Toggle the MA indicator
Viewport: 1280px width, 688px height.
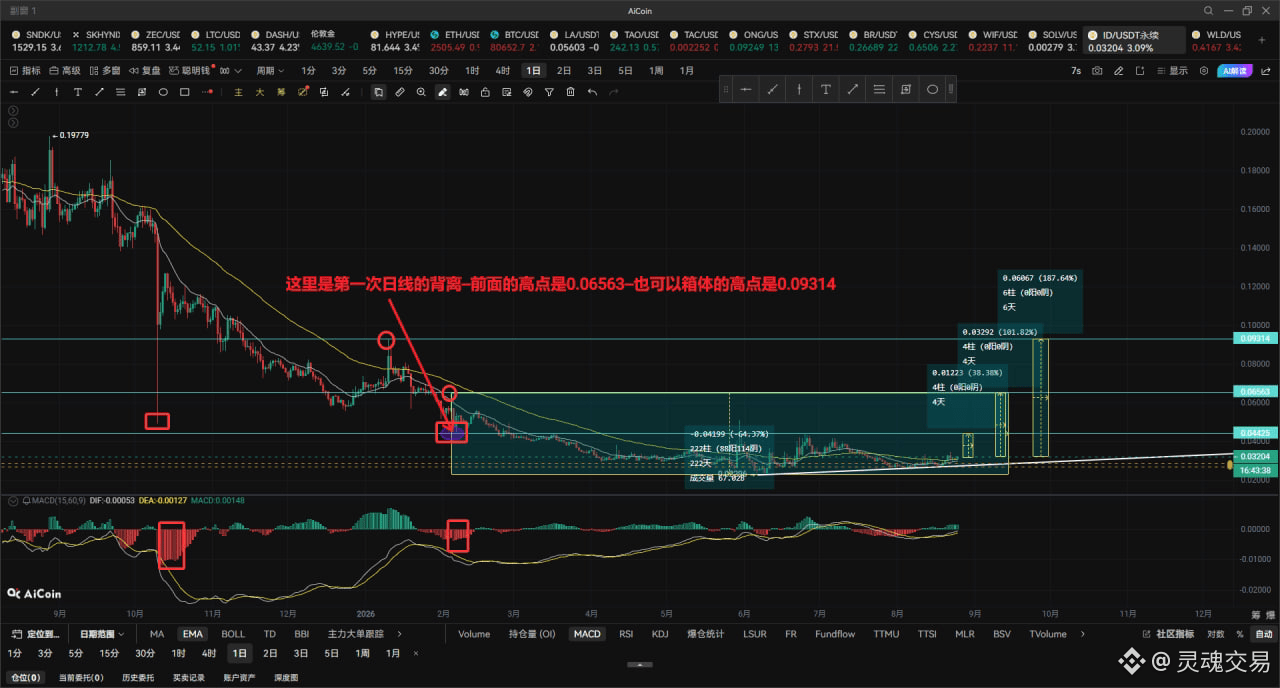[x=157, y=634]
